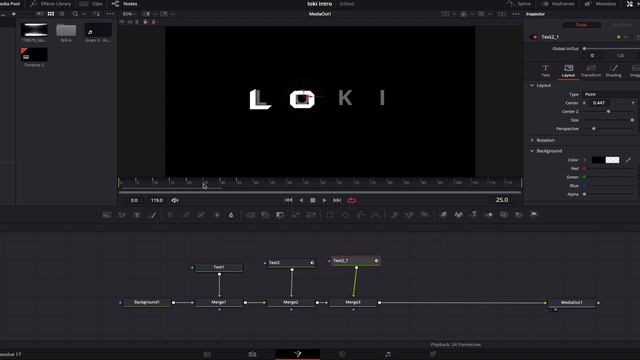Open the Layout Type dropdown

611,94
